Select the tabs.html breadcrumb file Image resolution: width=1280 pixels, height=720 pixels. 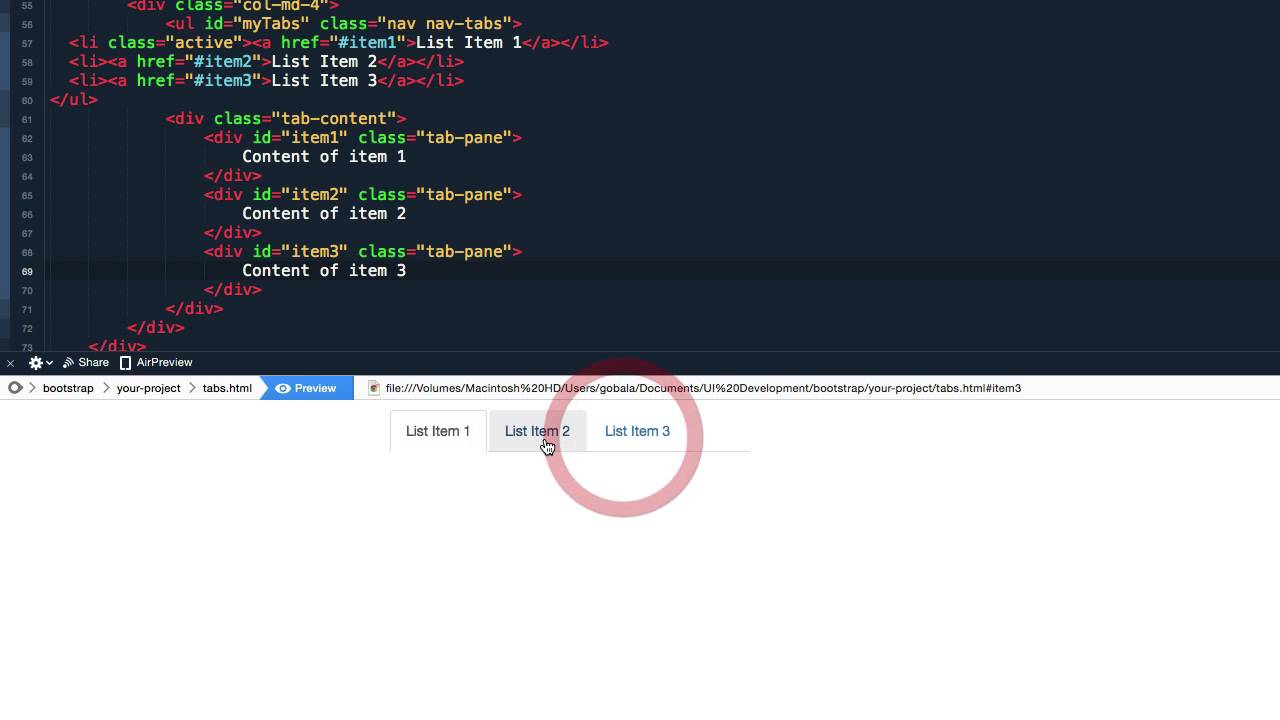(x=227, y=388)
